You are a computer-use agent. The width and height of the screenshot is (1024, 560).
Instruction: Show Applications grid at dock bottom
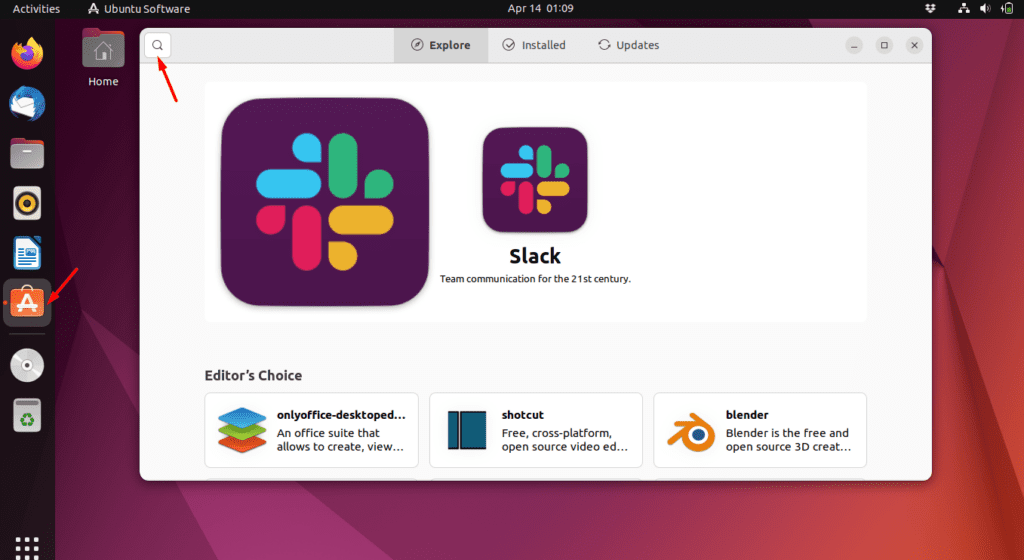coord(27,546)
